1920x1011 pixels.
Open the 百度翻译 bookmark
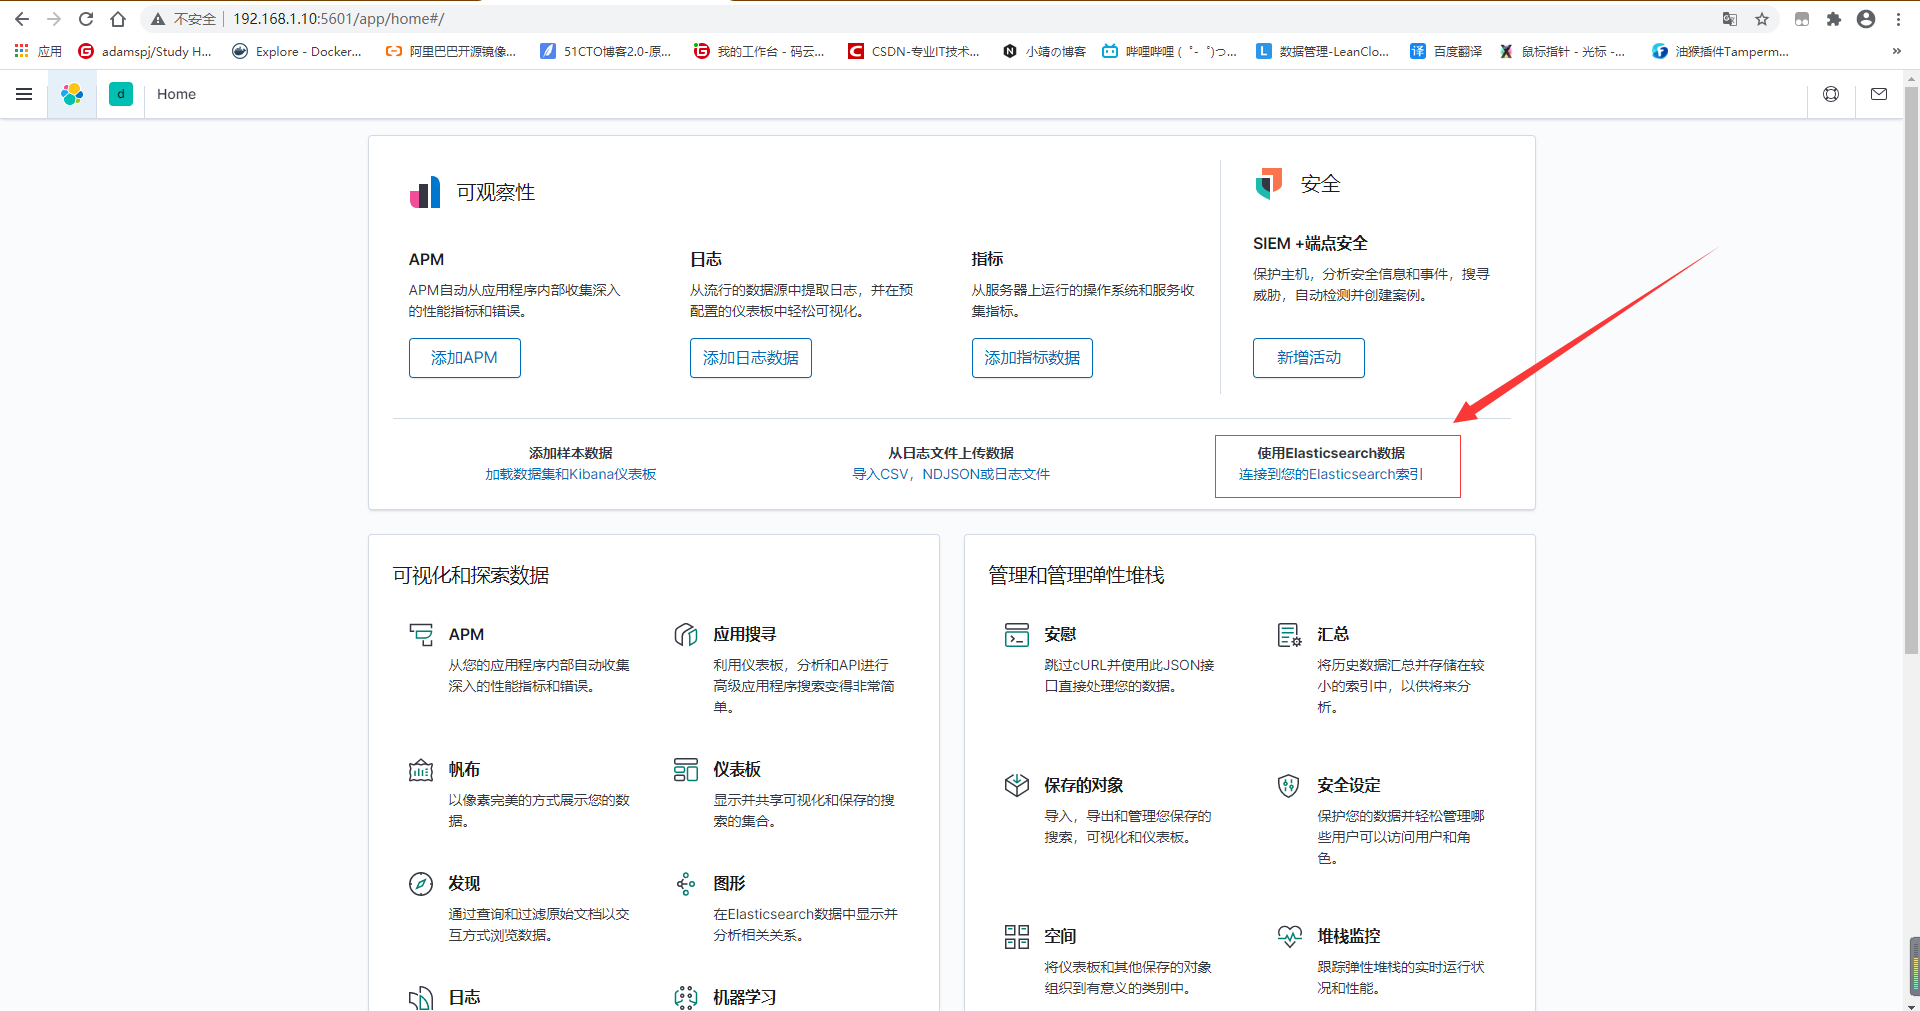coord(1446,51)
